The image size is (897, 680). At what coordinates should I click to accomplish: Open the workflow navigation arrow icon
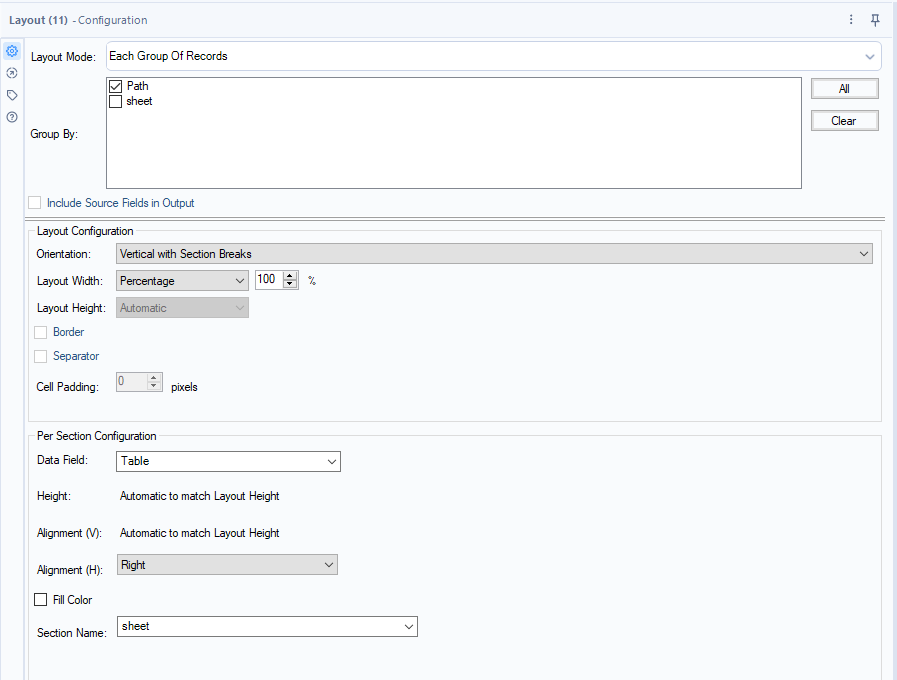click(12, 72)
